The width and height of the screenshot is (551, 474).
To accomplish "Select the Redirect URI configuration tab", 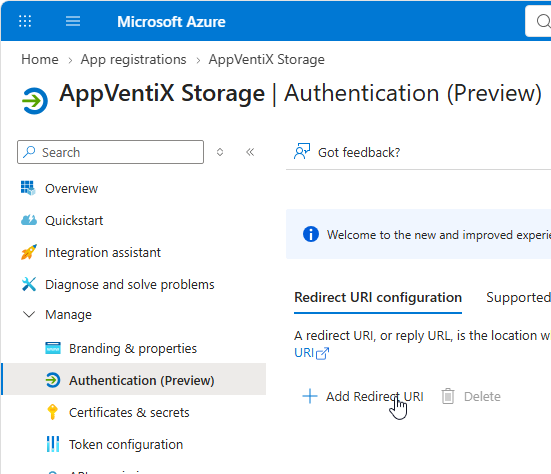I will click(378, 298).
